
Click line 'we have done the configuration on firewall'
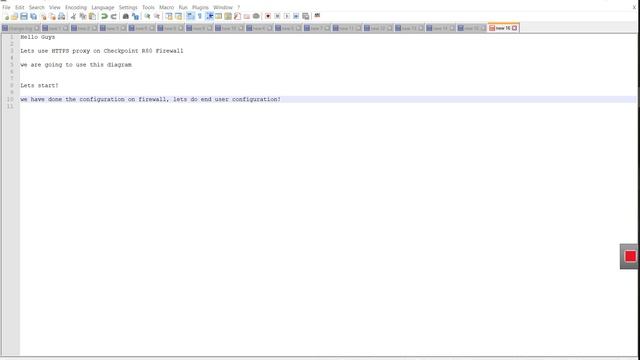150,100
